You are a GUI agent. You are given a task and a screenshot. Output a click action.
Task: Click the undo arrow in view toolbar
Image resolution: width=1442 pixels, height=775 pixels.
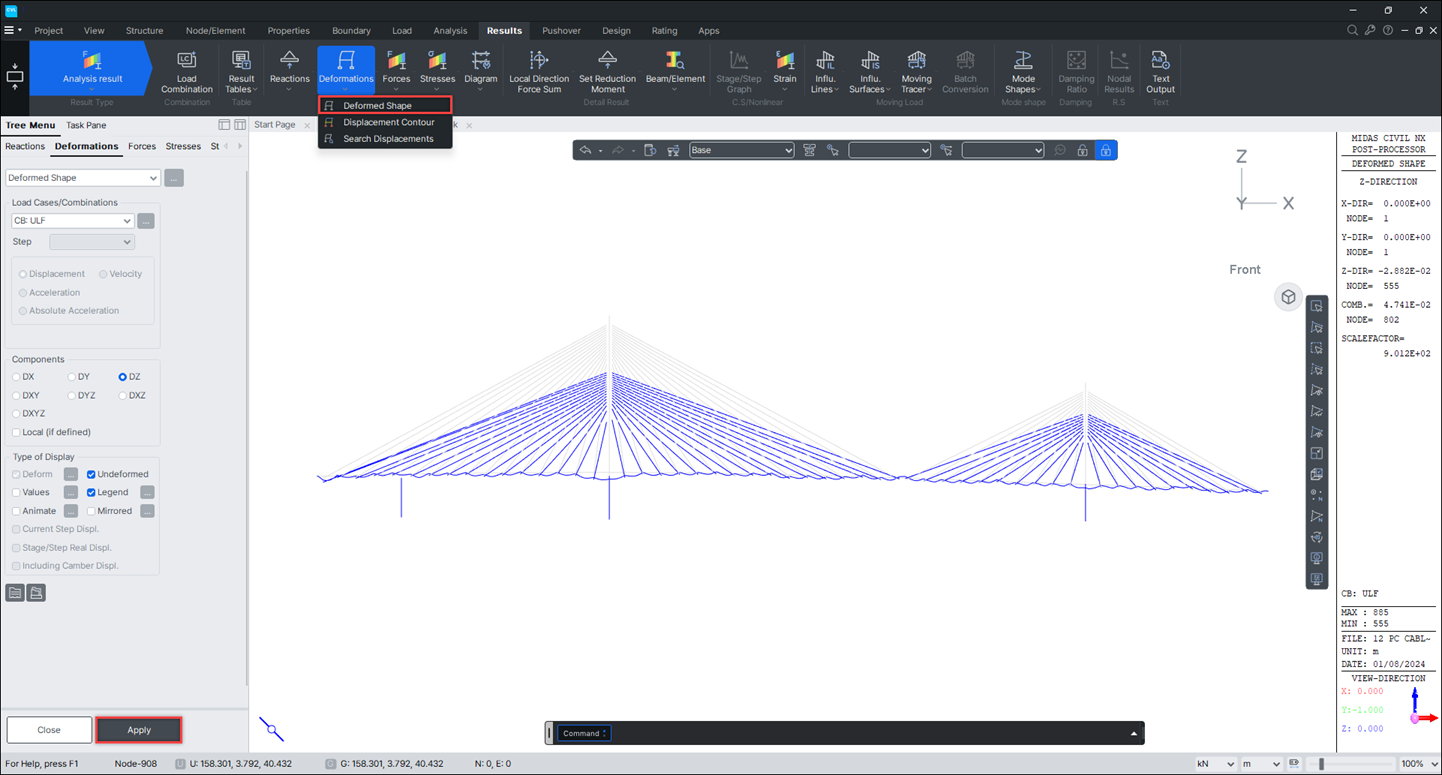click(x=585, y=150)
